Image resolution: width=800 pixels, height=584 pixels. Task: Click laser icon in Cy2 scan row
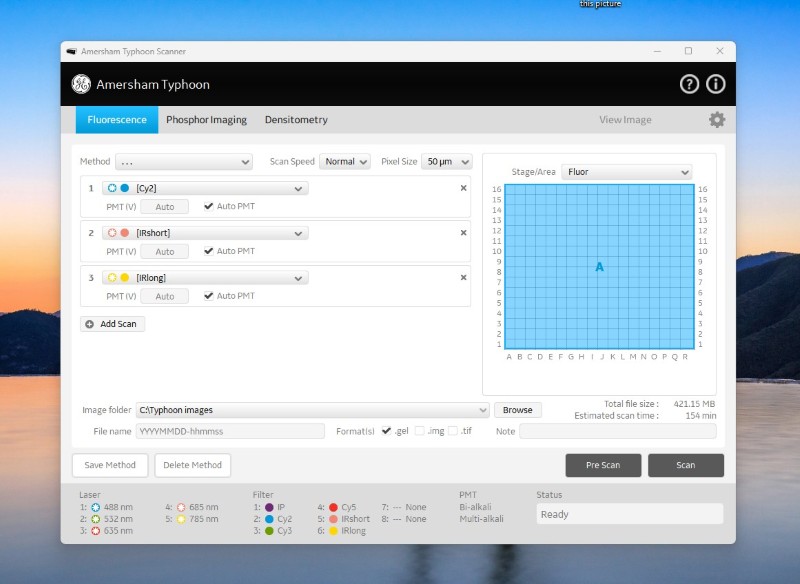[x=112, y=188]
